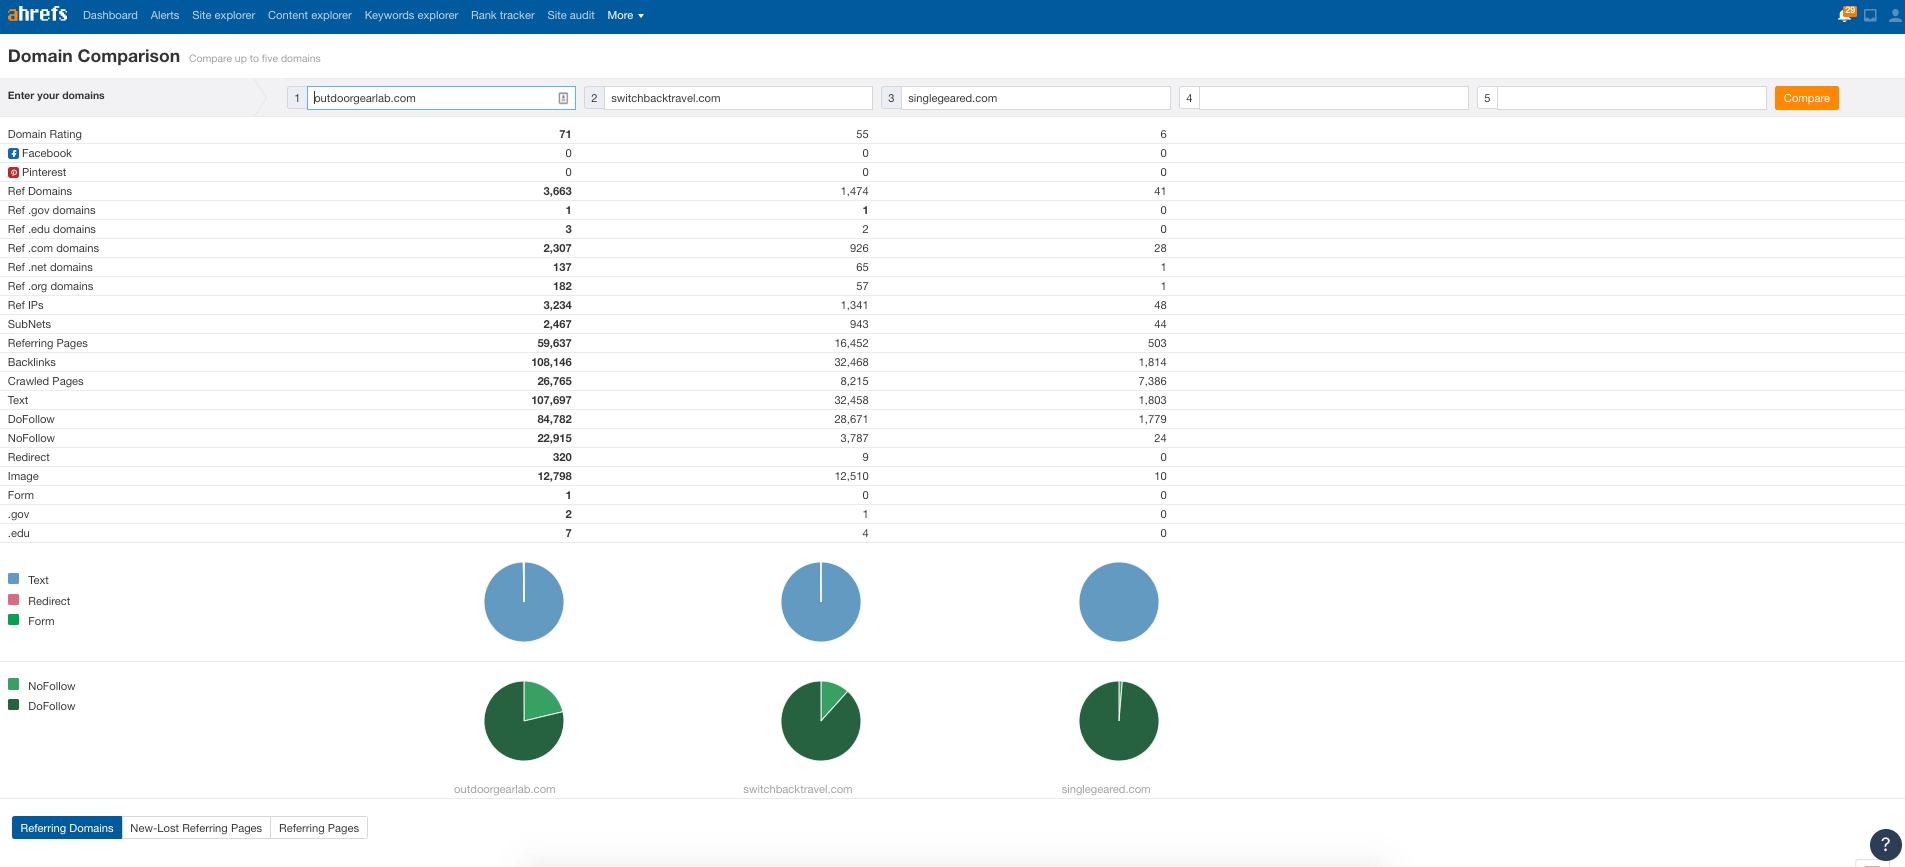
Task: Click the empty domain field number 4
Action: coord(1334,98)
